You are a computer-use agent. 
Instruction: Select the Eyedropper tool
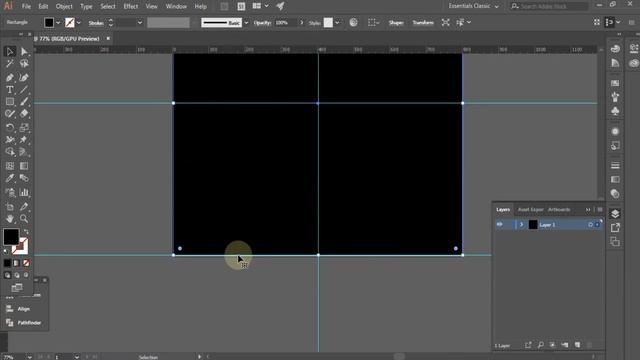coord(10,178)
